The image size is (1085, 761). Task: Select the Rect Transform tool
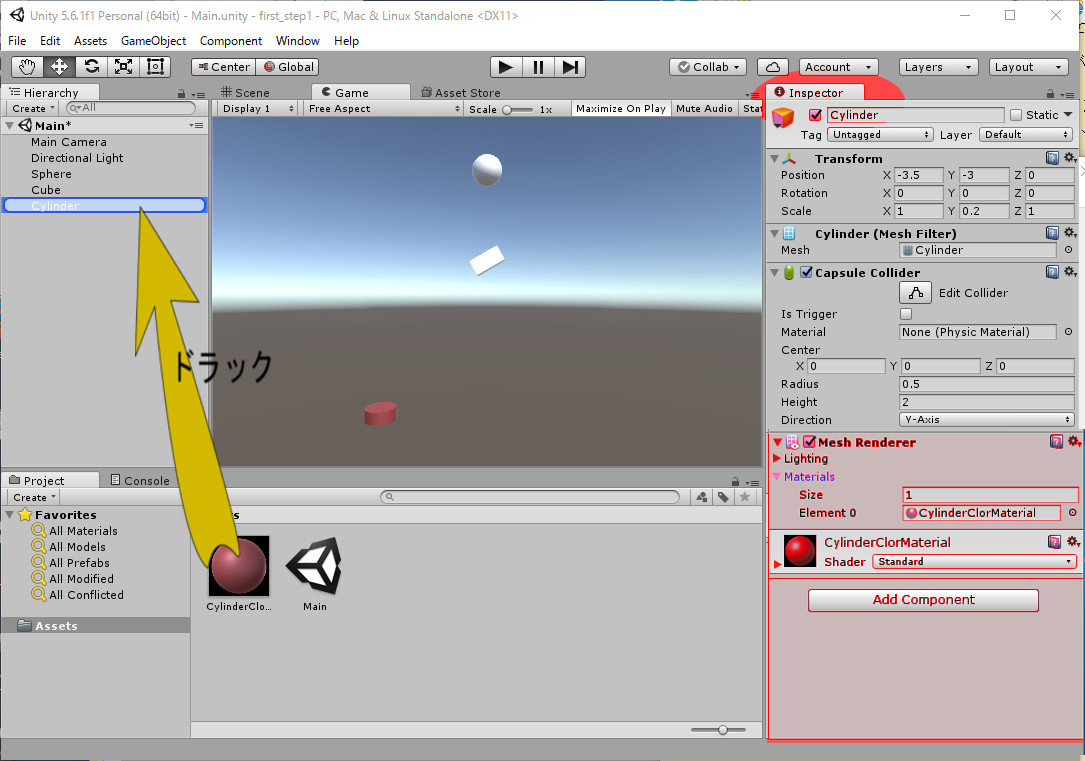point(155,67)
